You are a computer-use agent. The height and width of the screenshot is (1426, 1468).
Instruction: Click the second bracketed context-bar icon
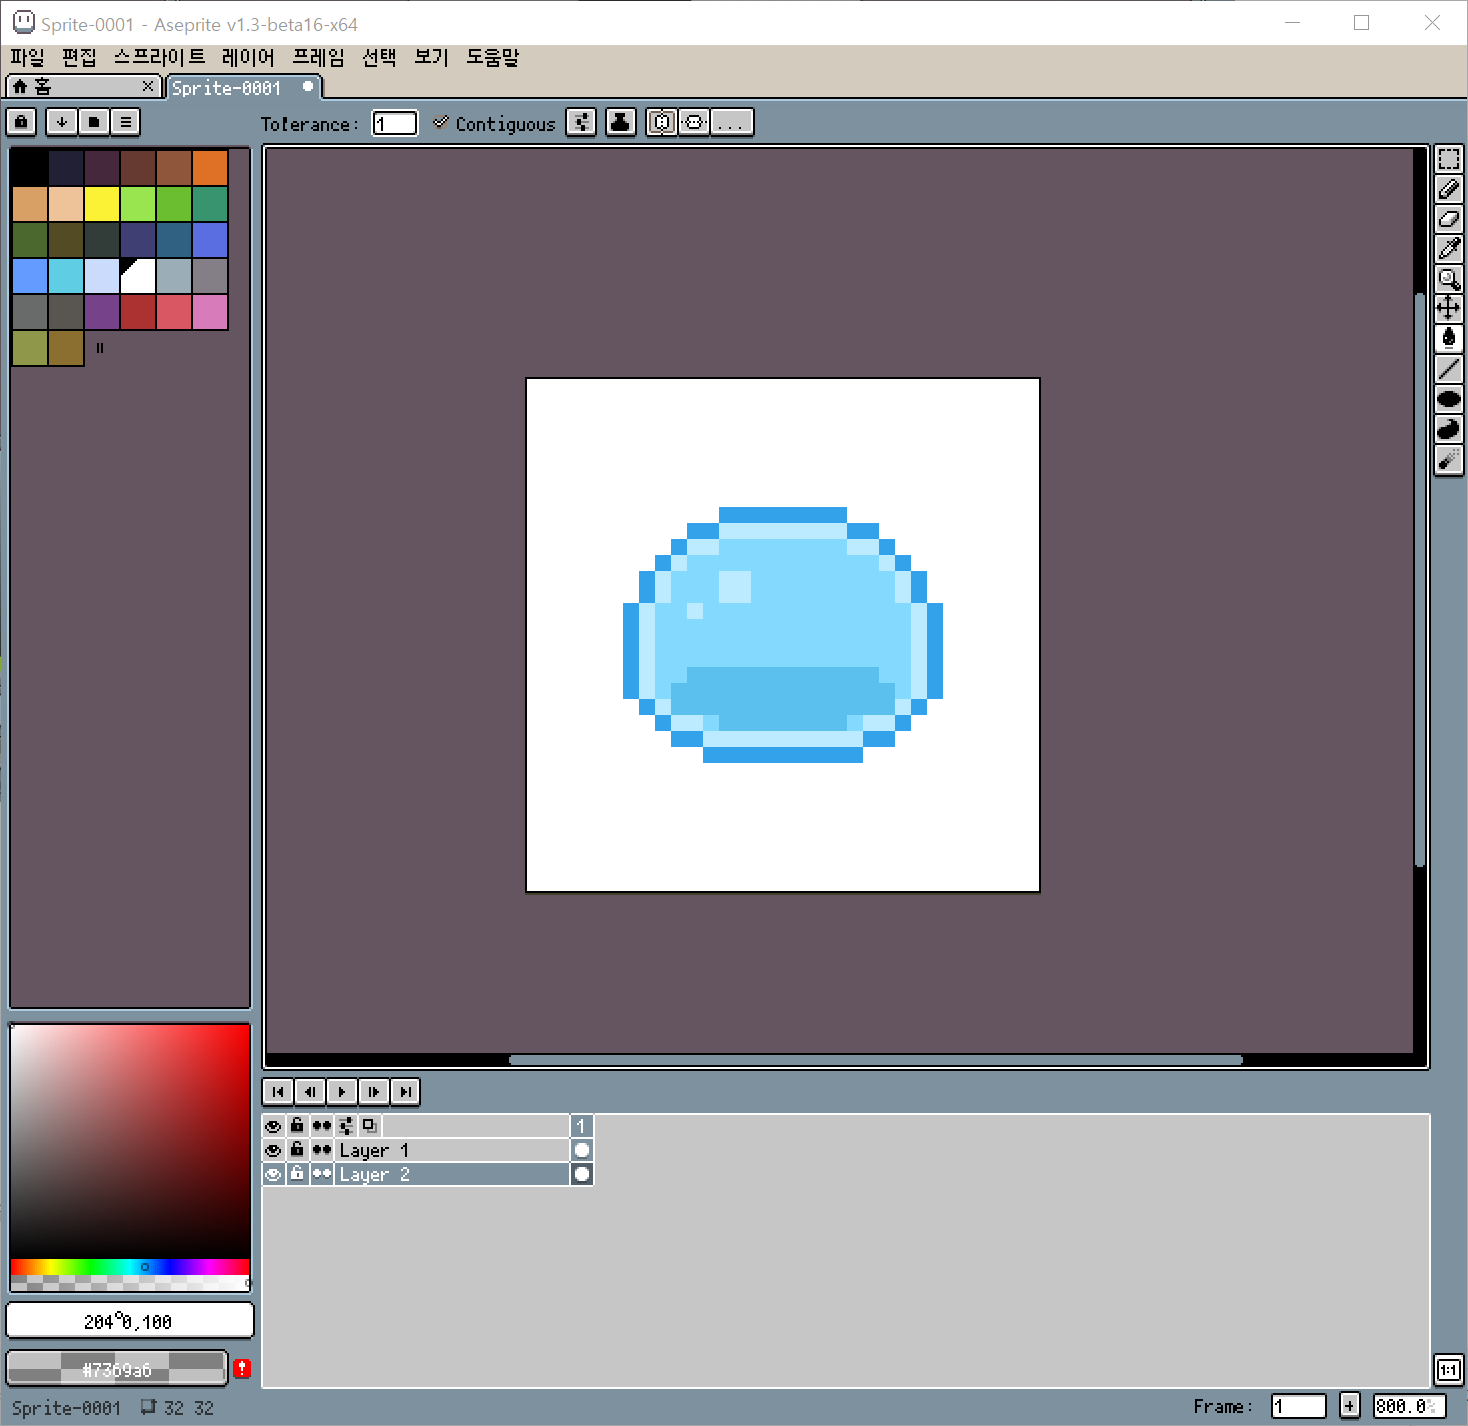pyautogui.click(x=694, y=122)
